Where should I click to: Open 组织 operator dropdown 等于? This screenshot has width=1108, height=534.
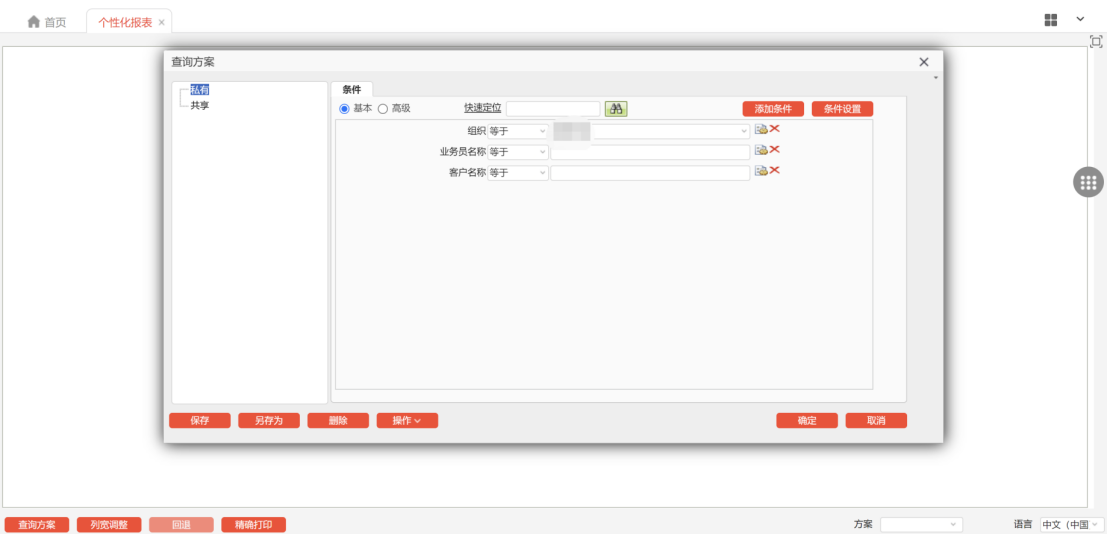point(518,131)
